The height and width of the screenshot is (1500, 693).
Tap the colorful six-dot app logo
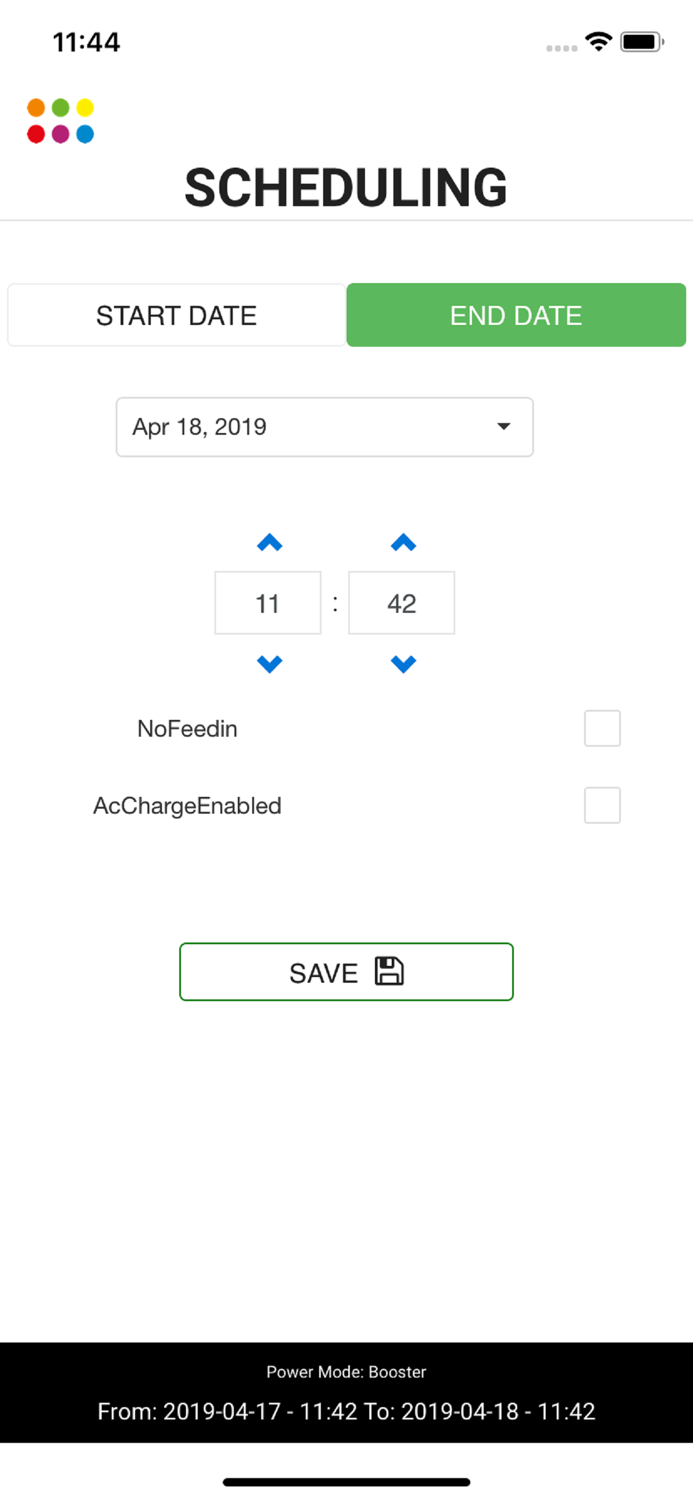coord(60,119)
